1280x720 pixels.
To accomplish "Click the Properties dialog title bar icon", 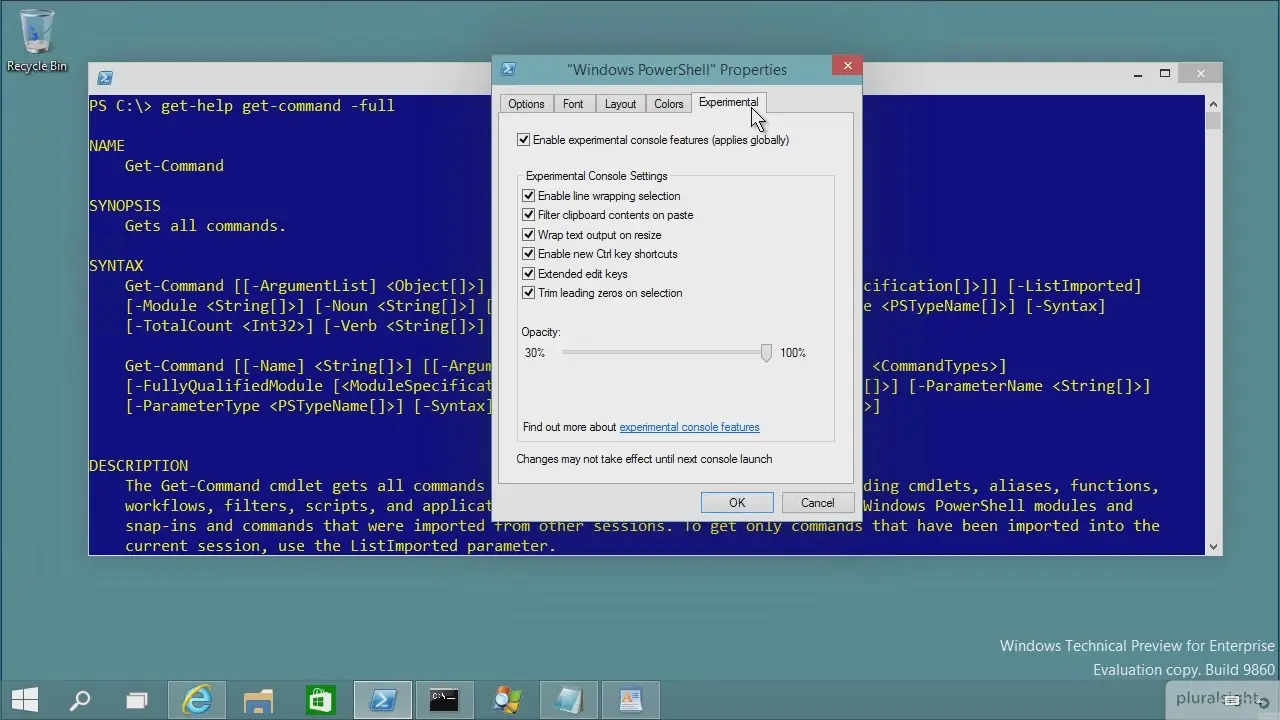I will pyautogui.click(x=508, y=69).
